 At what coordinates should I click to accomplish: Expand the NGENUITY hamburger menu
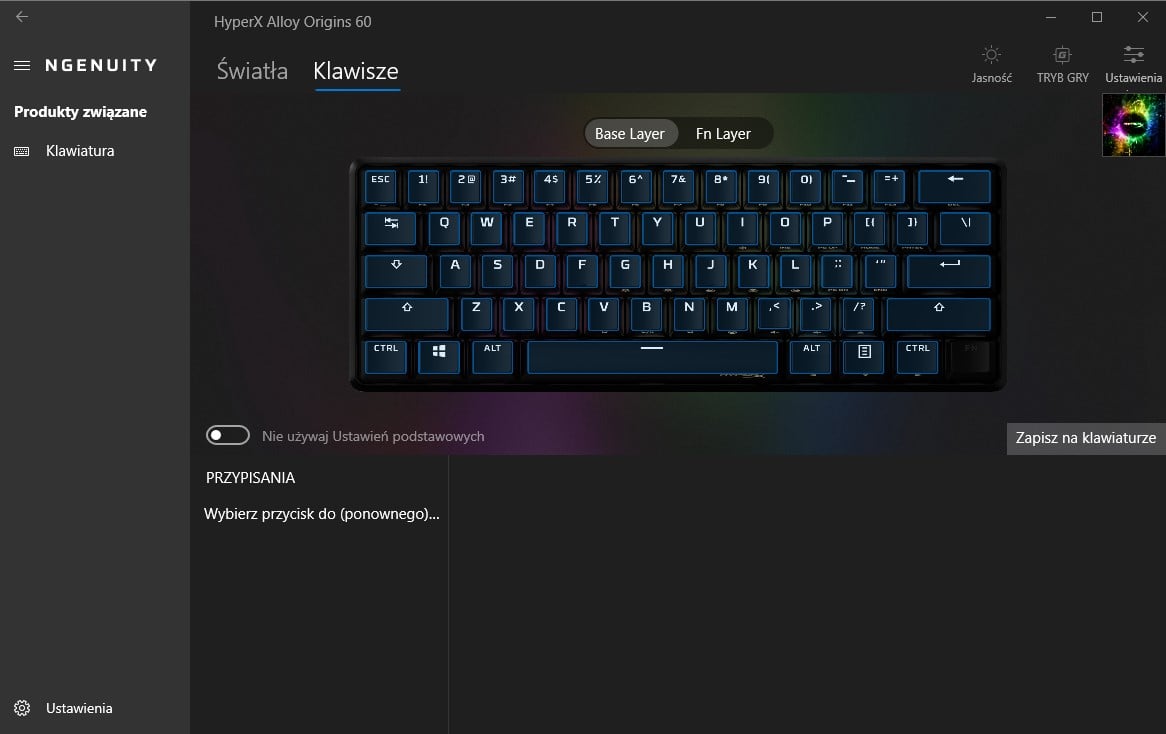coord(22,65)
